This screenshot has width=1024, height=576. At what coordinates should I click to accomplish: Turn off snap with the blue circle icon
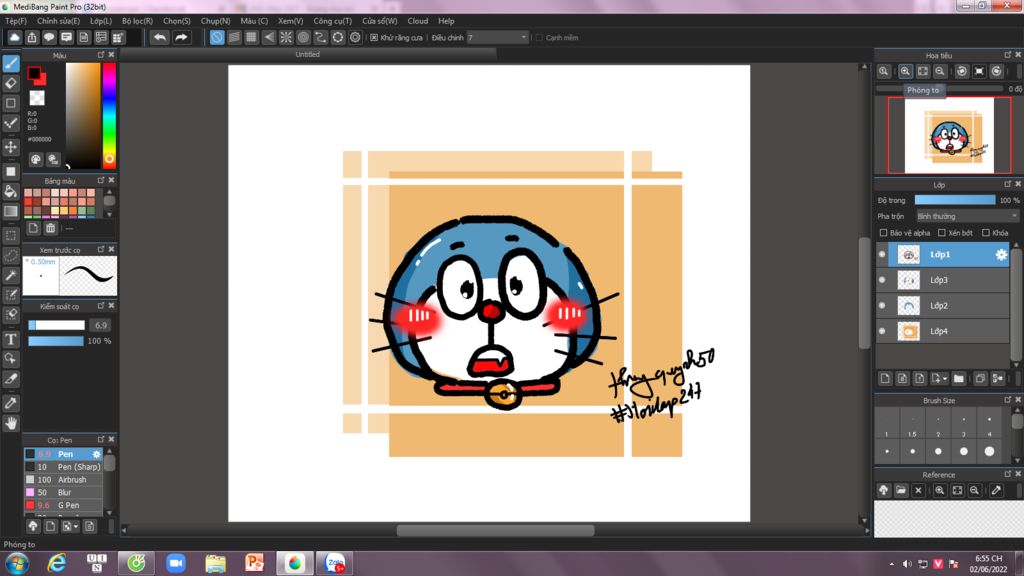pyautogui.click(x=217, y=37)
